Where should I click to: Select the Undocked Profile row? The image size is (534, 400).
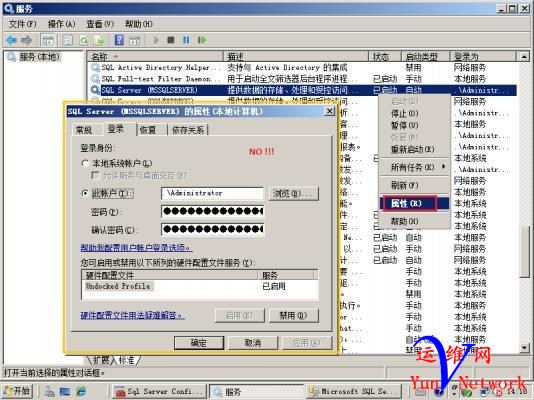point(200,286)
